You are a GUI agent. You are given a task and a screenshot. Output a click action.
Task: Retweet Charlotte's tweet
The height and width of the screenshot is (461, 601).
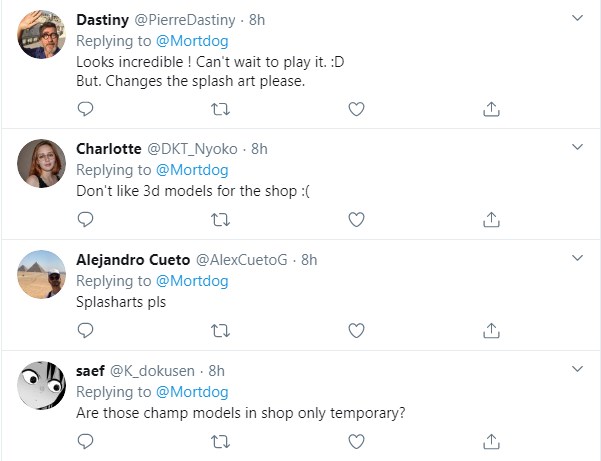220,220
